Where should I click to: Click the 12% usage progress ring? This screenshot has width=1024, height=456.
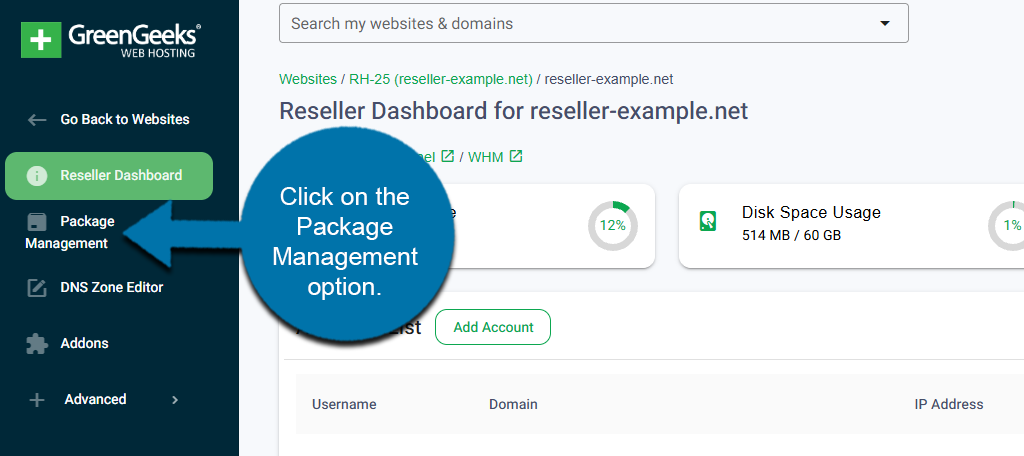[x=612, y=225]
